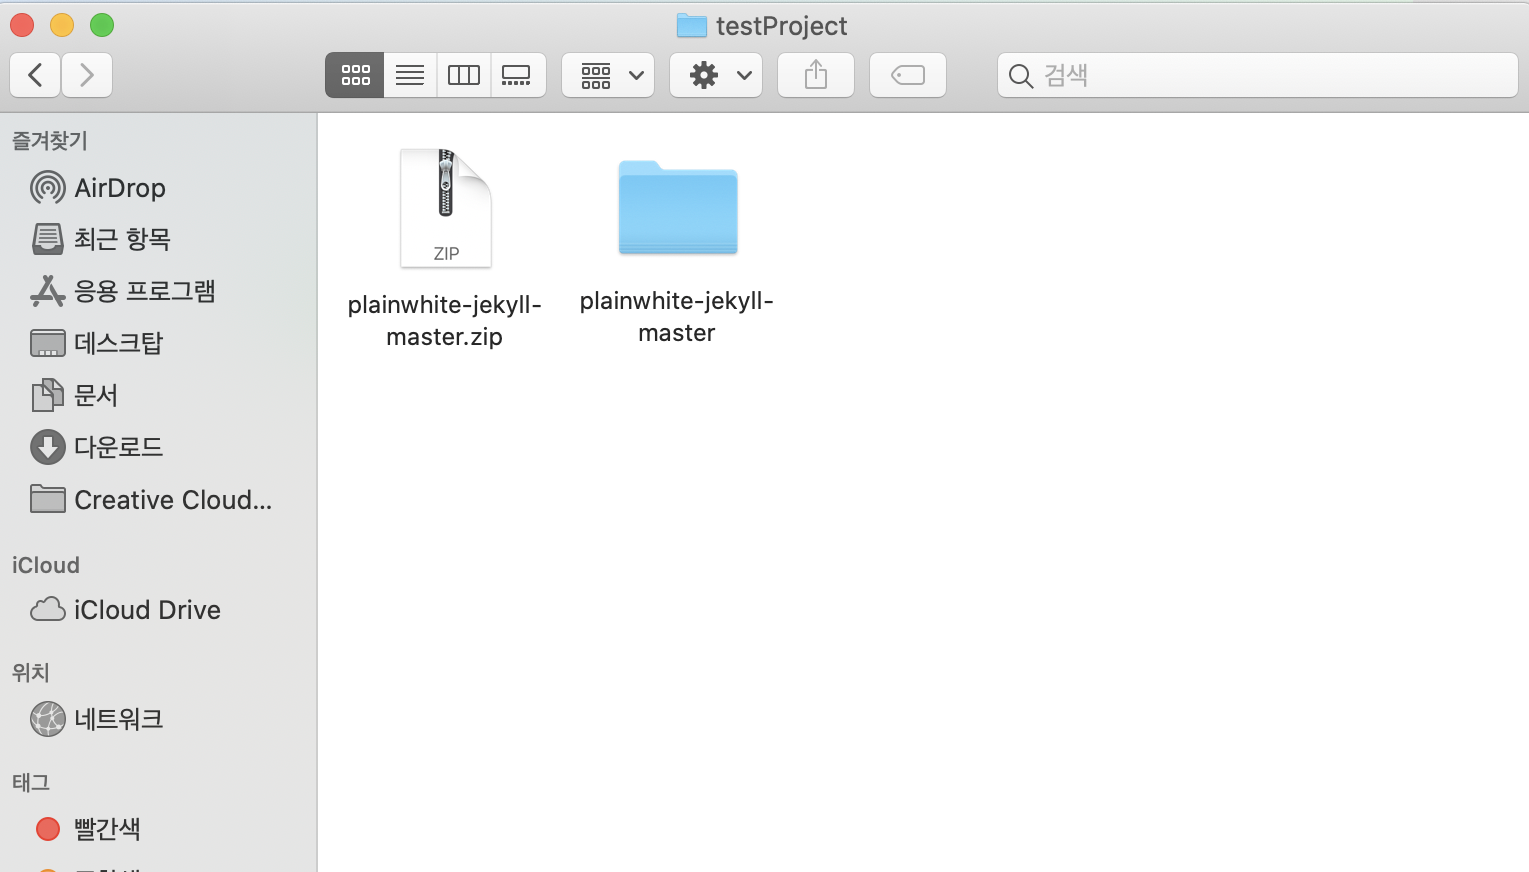
Task: Switch to list view mode
Action: pos(410,75)
